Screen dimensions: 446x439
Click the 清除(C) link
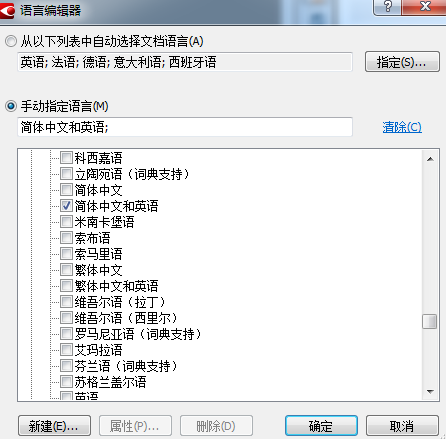[402, 127]
